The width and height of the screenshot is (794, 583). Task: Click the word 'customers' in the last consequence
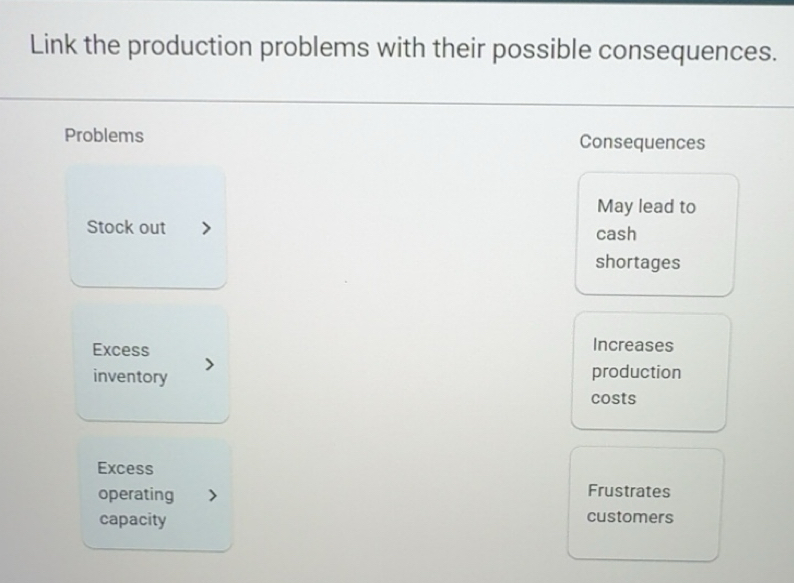tap(630, 517)
